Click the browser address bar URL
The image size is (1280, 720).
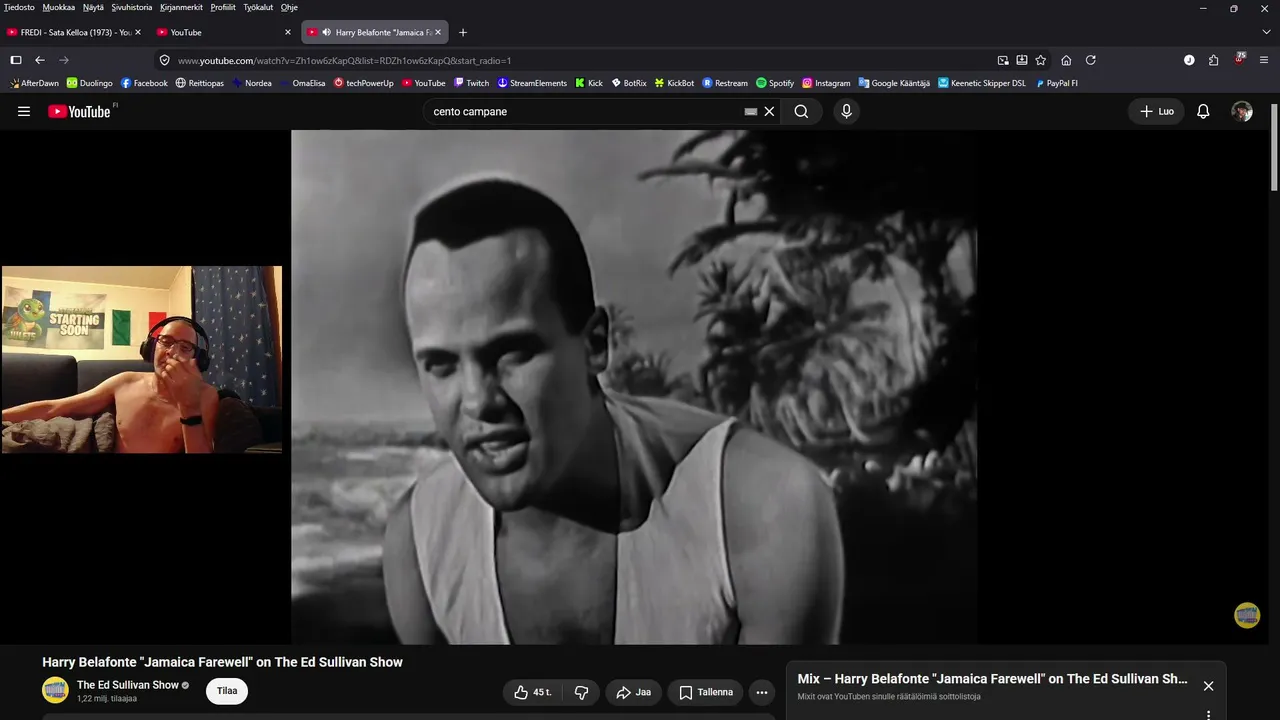tap(344, 60)
